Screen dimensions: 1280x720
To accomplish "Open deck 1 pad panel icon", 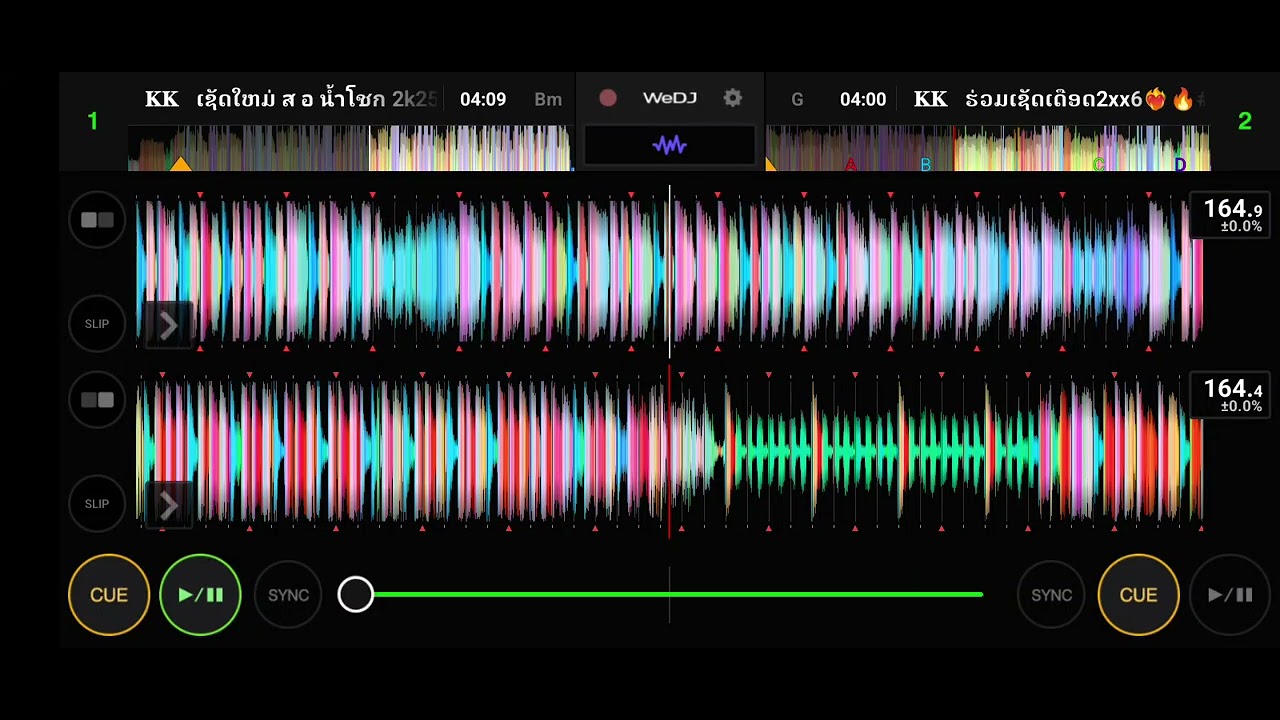I will [97, 220].
